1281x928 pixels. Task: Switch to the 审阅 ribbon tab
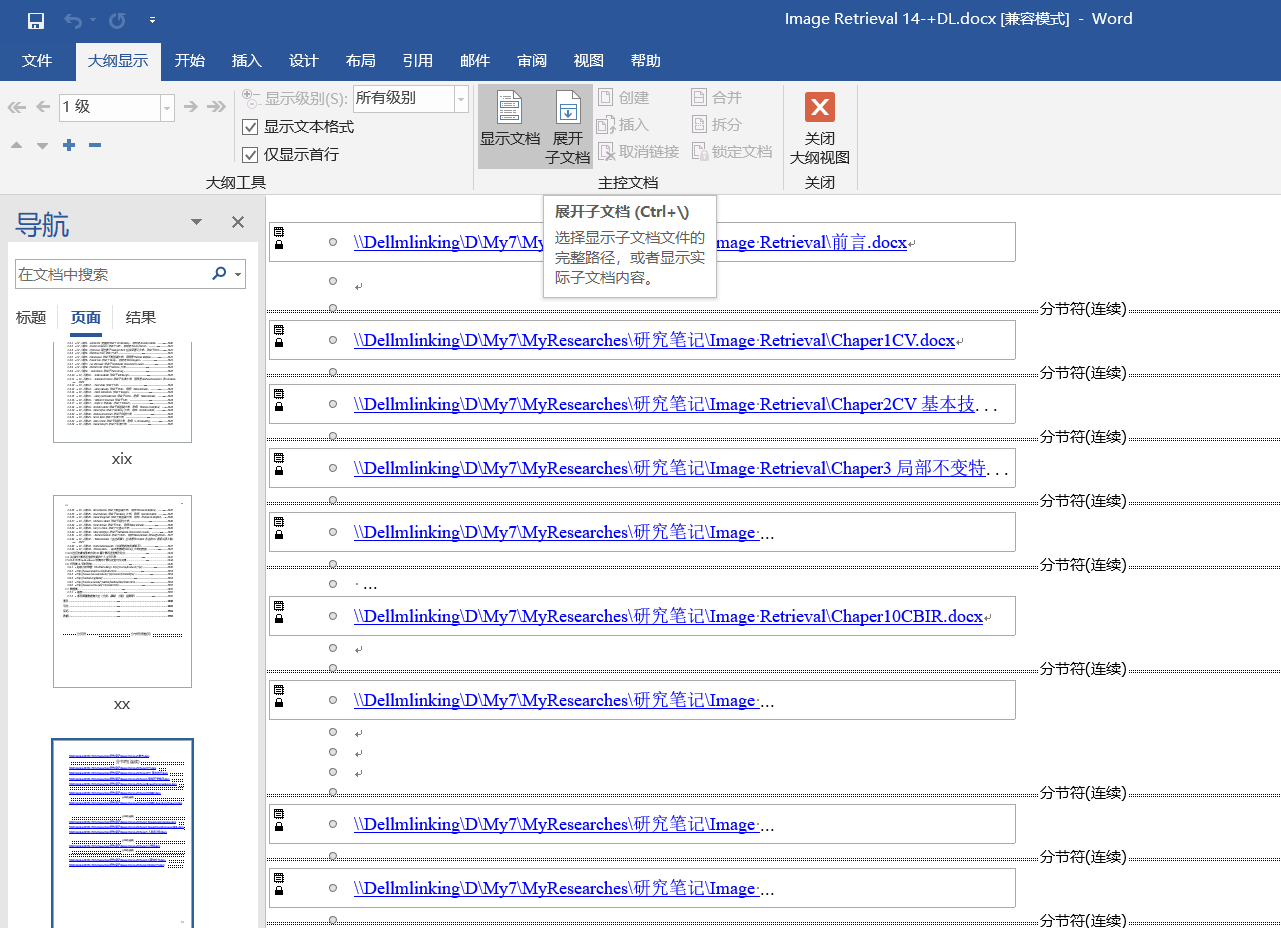coord(532,61)
